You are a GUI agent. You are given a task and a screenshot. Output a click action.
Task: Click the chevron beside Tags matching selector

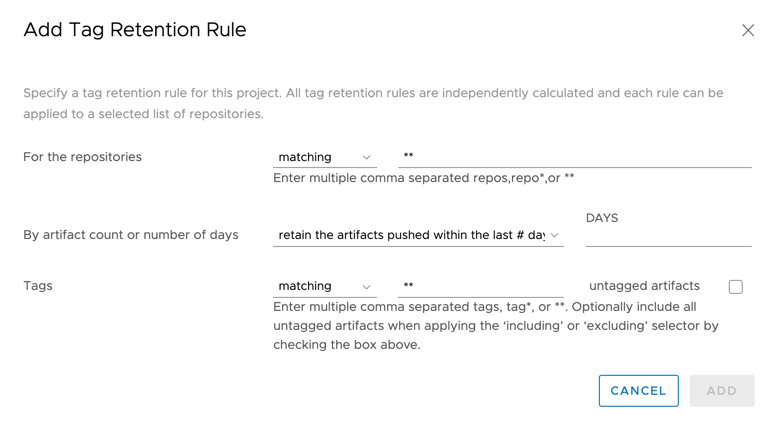(x=366, y=287)
